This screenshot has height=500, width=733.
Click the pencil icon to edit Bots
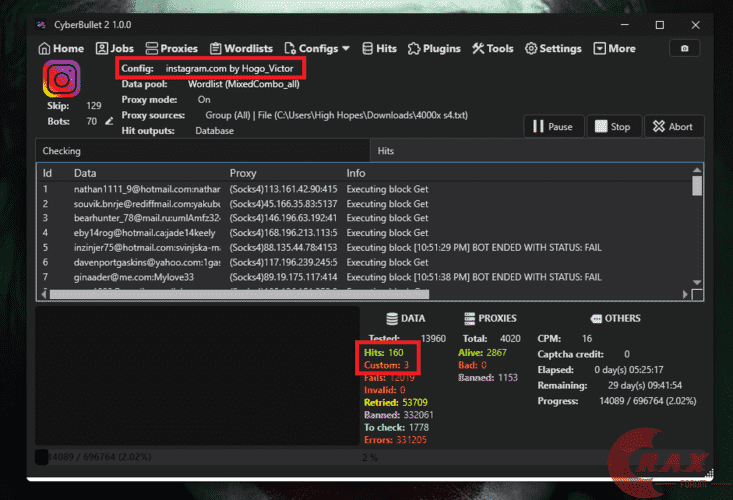pos(109,121)
